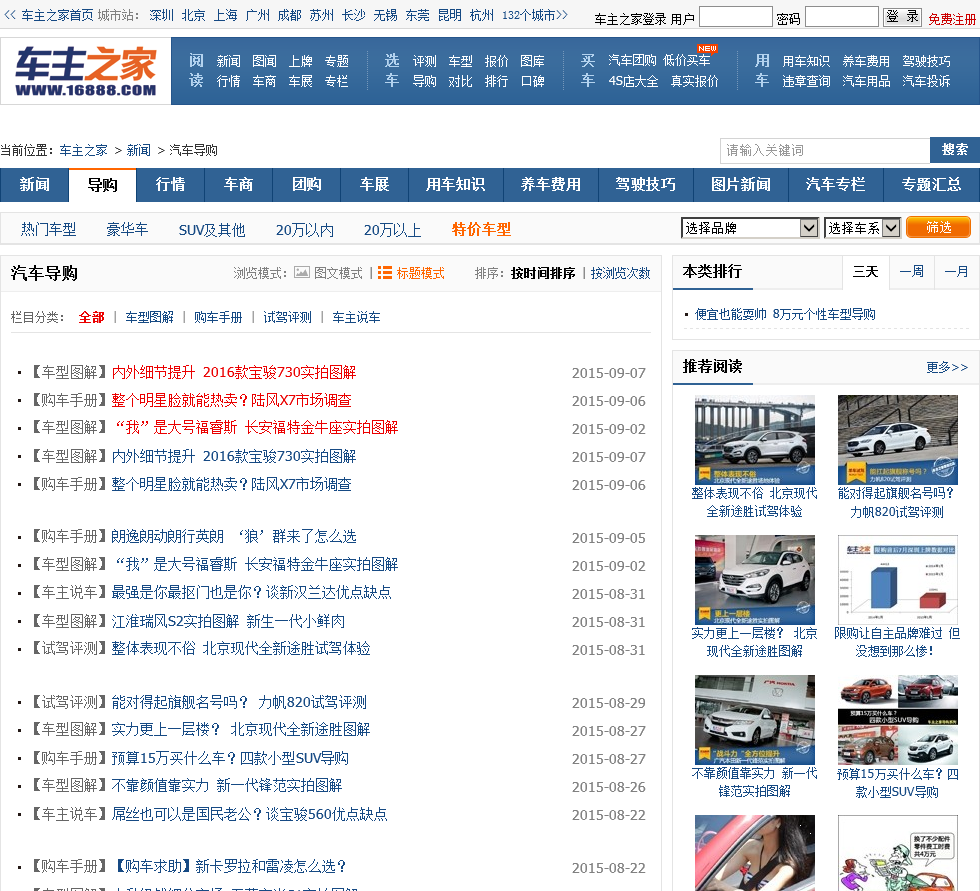Select the 热门车型 filter
Screen dimensions: 980x891
click(x=48, y=229)
